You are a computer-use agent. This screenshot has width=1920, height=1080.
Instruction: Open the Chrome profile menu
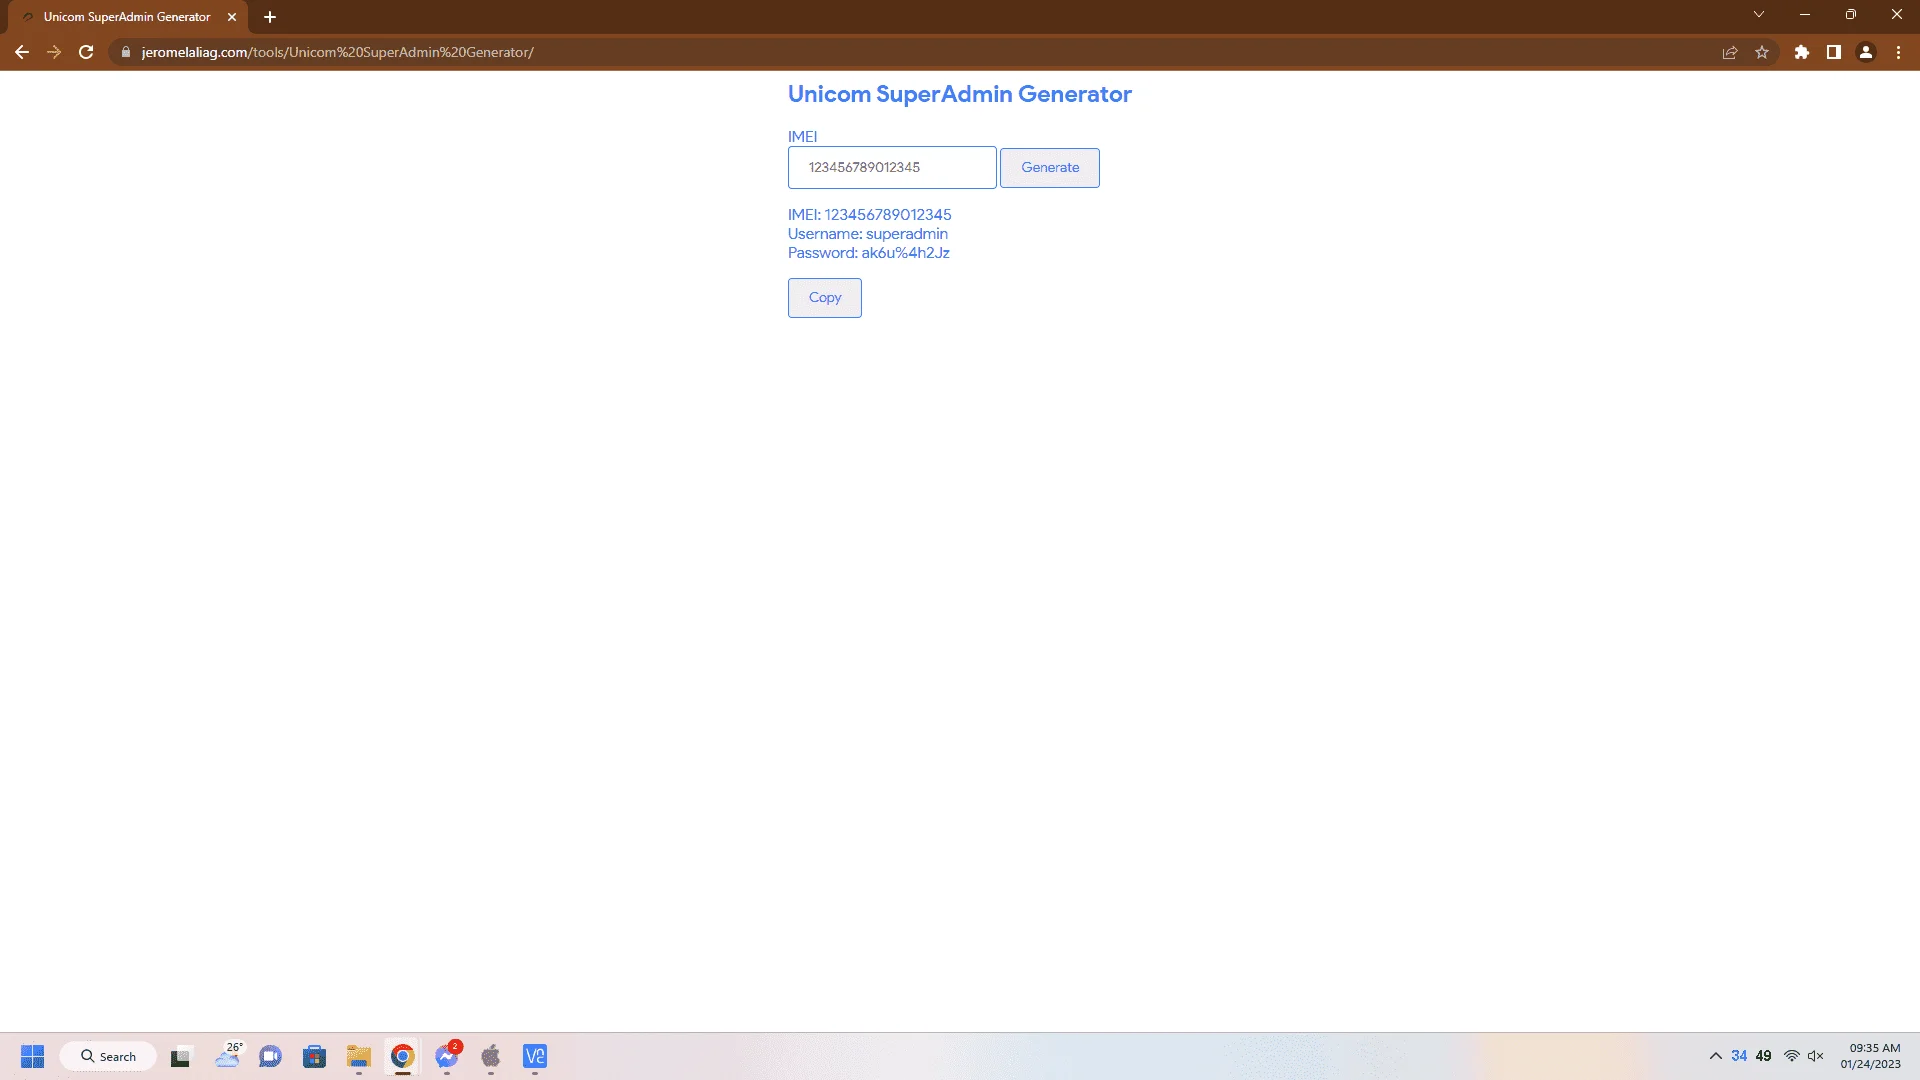click(1866, 52)
